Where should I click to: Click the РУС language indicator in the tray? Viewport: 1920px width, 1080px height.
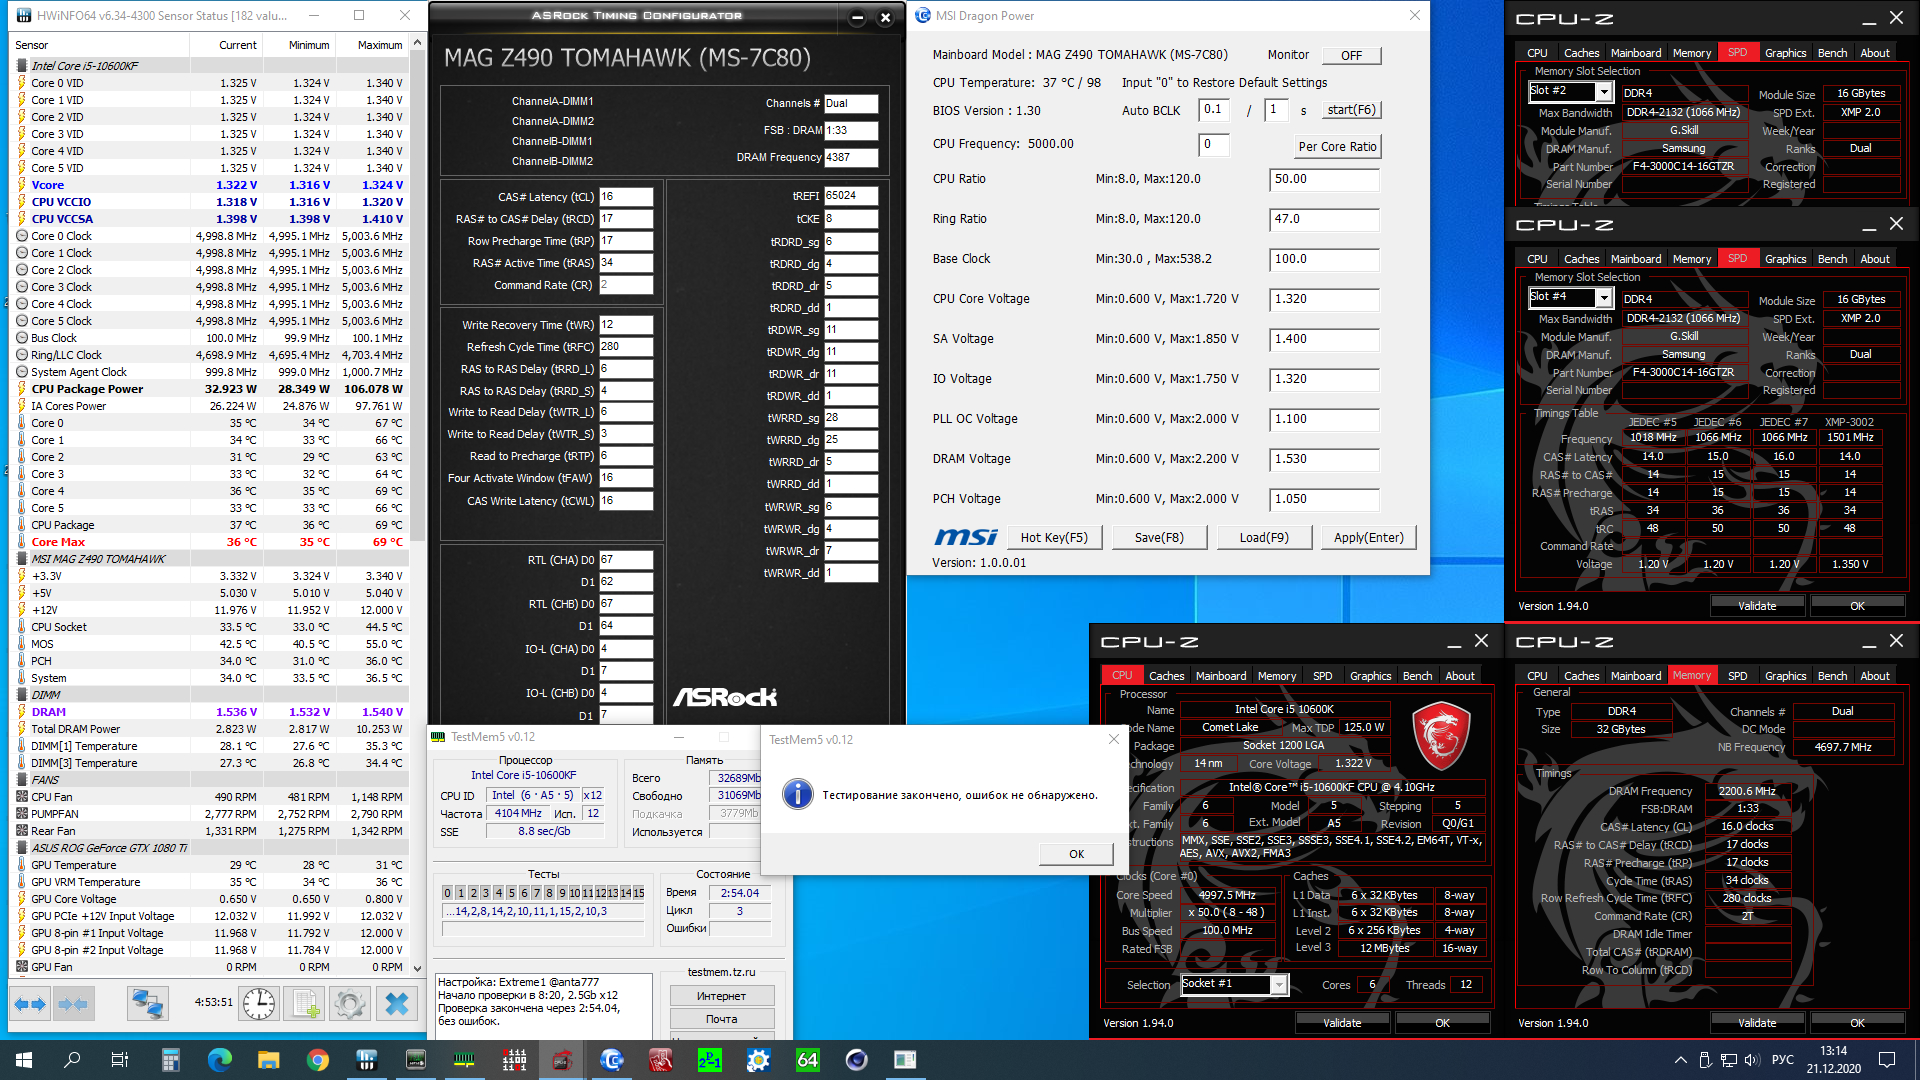click(x=1783, y=1060)
